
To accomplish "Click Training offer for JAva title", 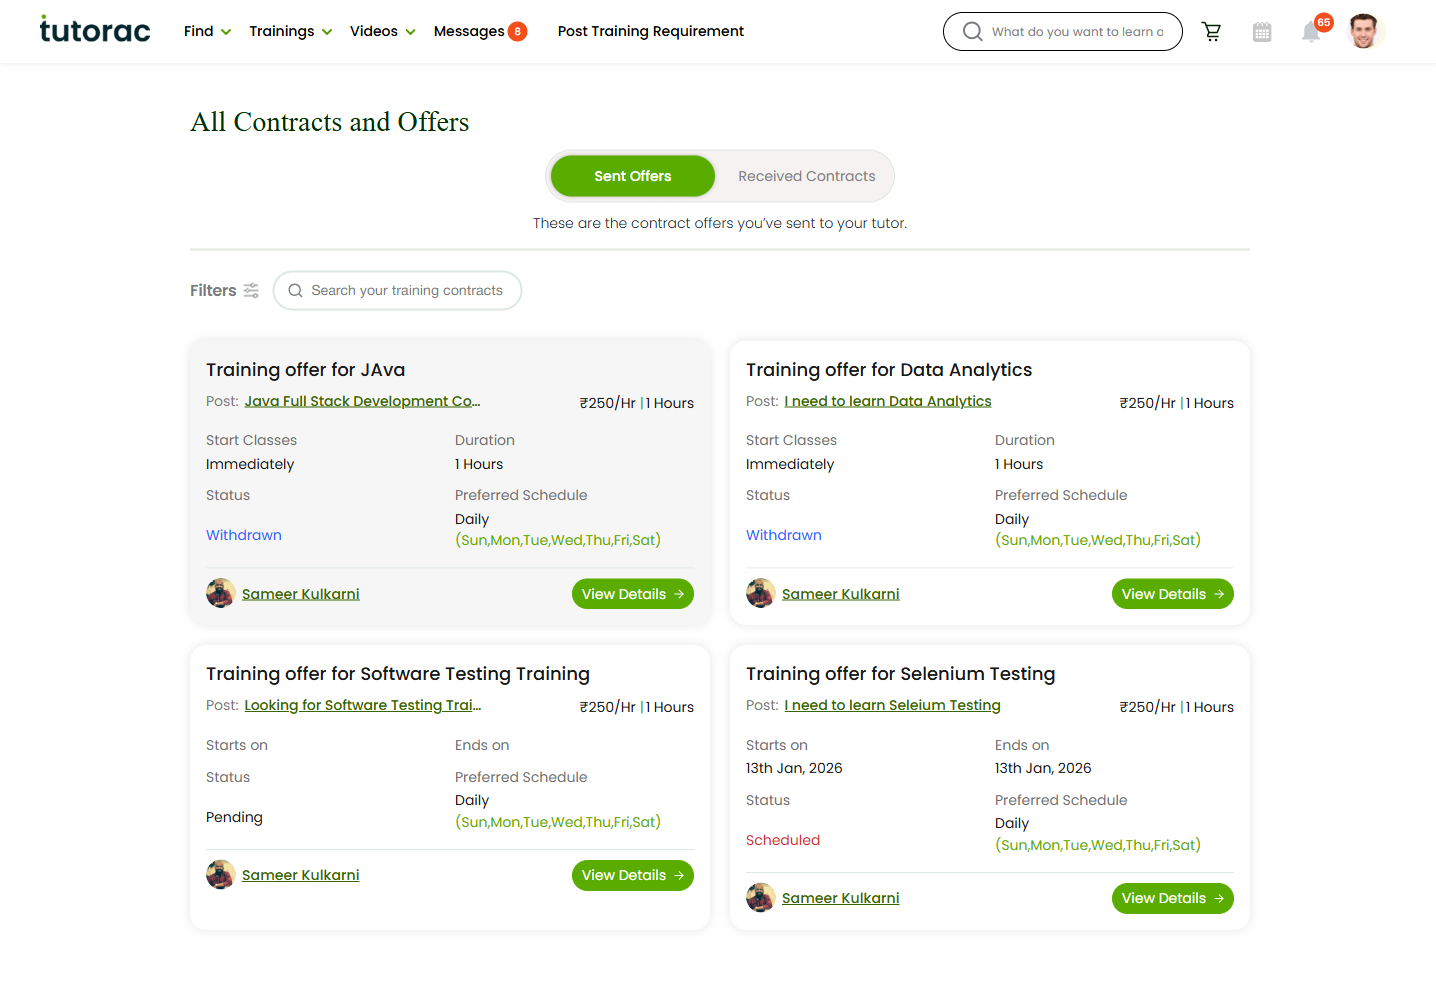I will [305, 370].
